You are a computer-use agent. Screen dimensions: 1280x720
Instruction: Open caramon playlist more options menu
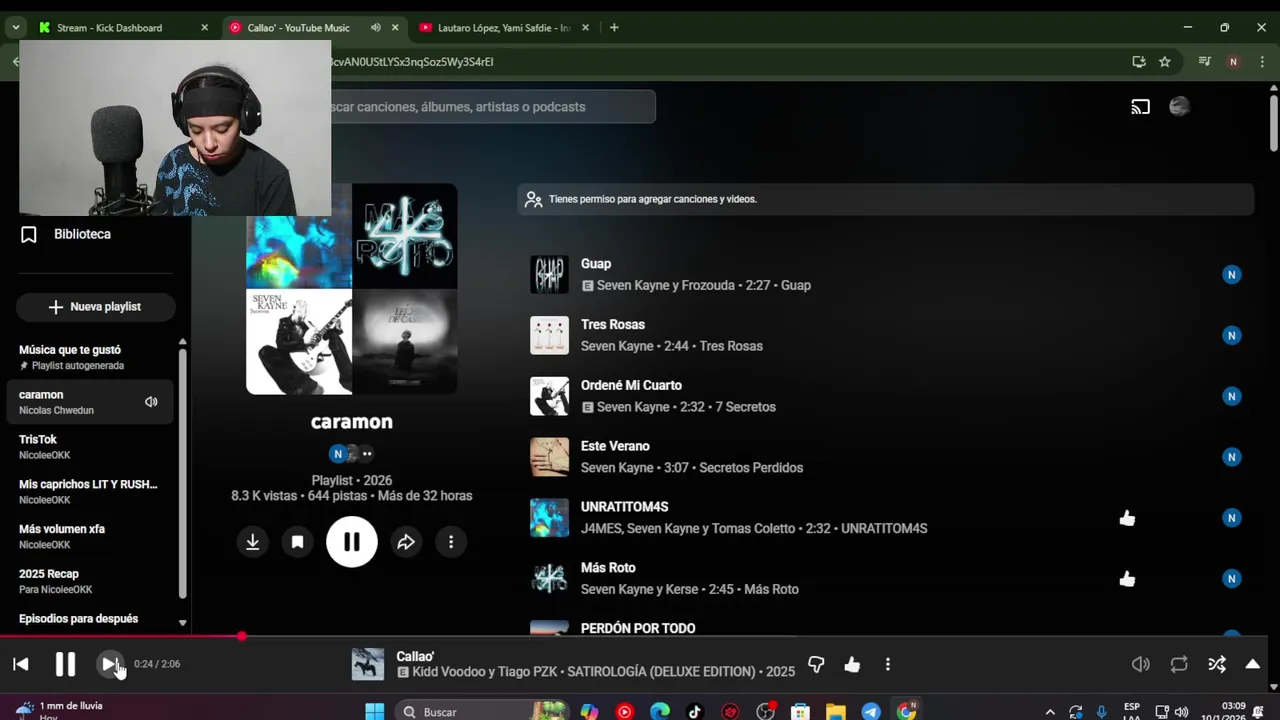point(451,542)
